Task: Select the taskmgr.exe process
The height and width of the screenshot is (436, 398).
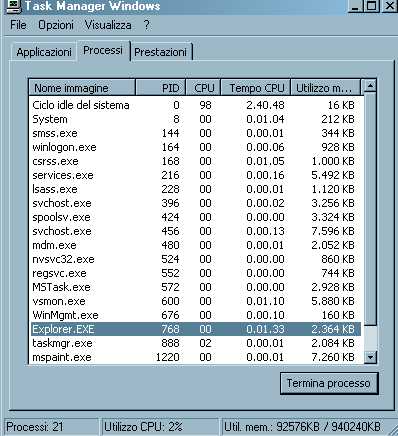Action: tap(195, 343)
